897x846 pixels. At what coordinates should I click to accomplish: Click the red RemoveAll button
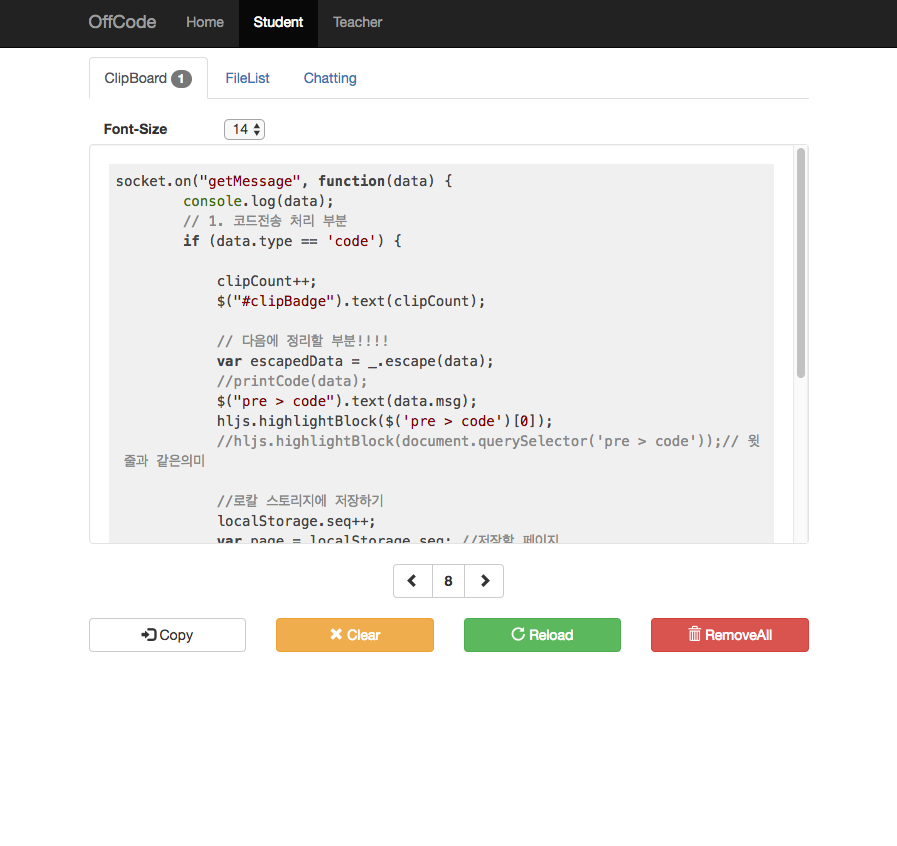(730, 635)
